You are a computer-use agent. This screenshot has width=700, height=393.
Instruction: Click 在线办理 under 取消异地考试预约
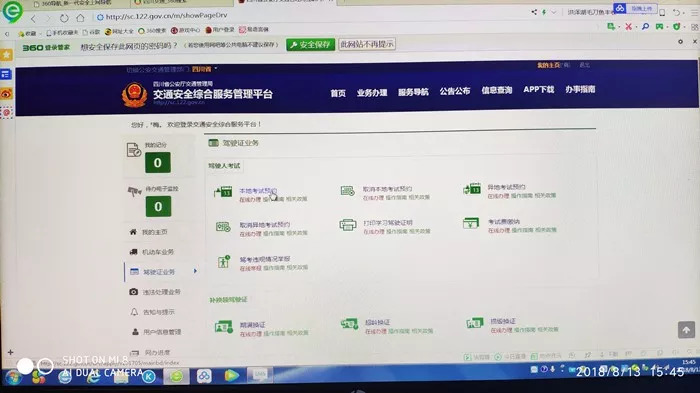(x=250, y=234)
